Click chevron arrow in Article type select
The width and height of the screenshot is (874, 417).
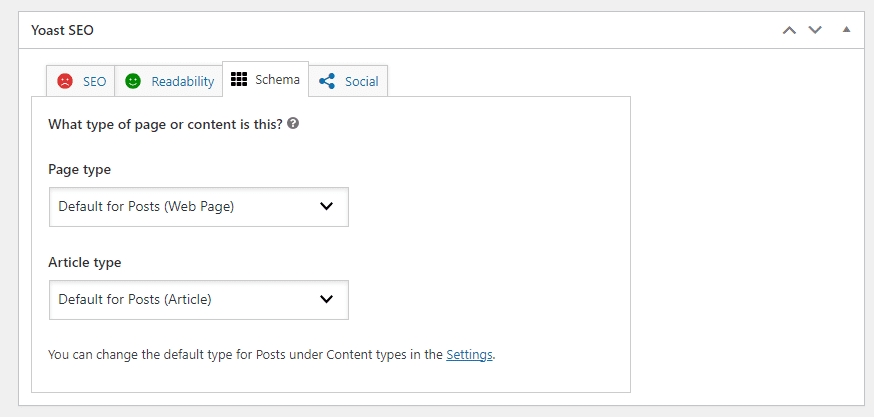[x=326, y=299]
